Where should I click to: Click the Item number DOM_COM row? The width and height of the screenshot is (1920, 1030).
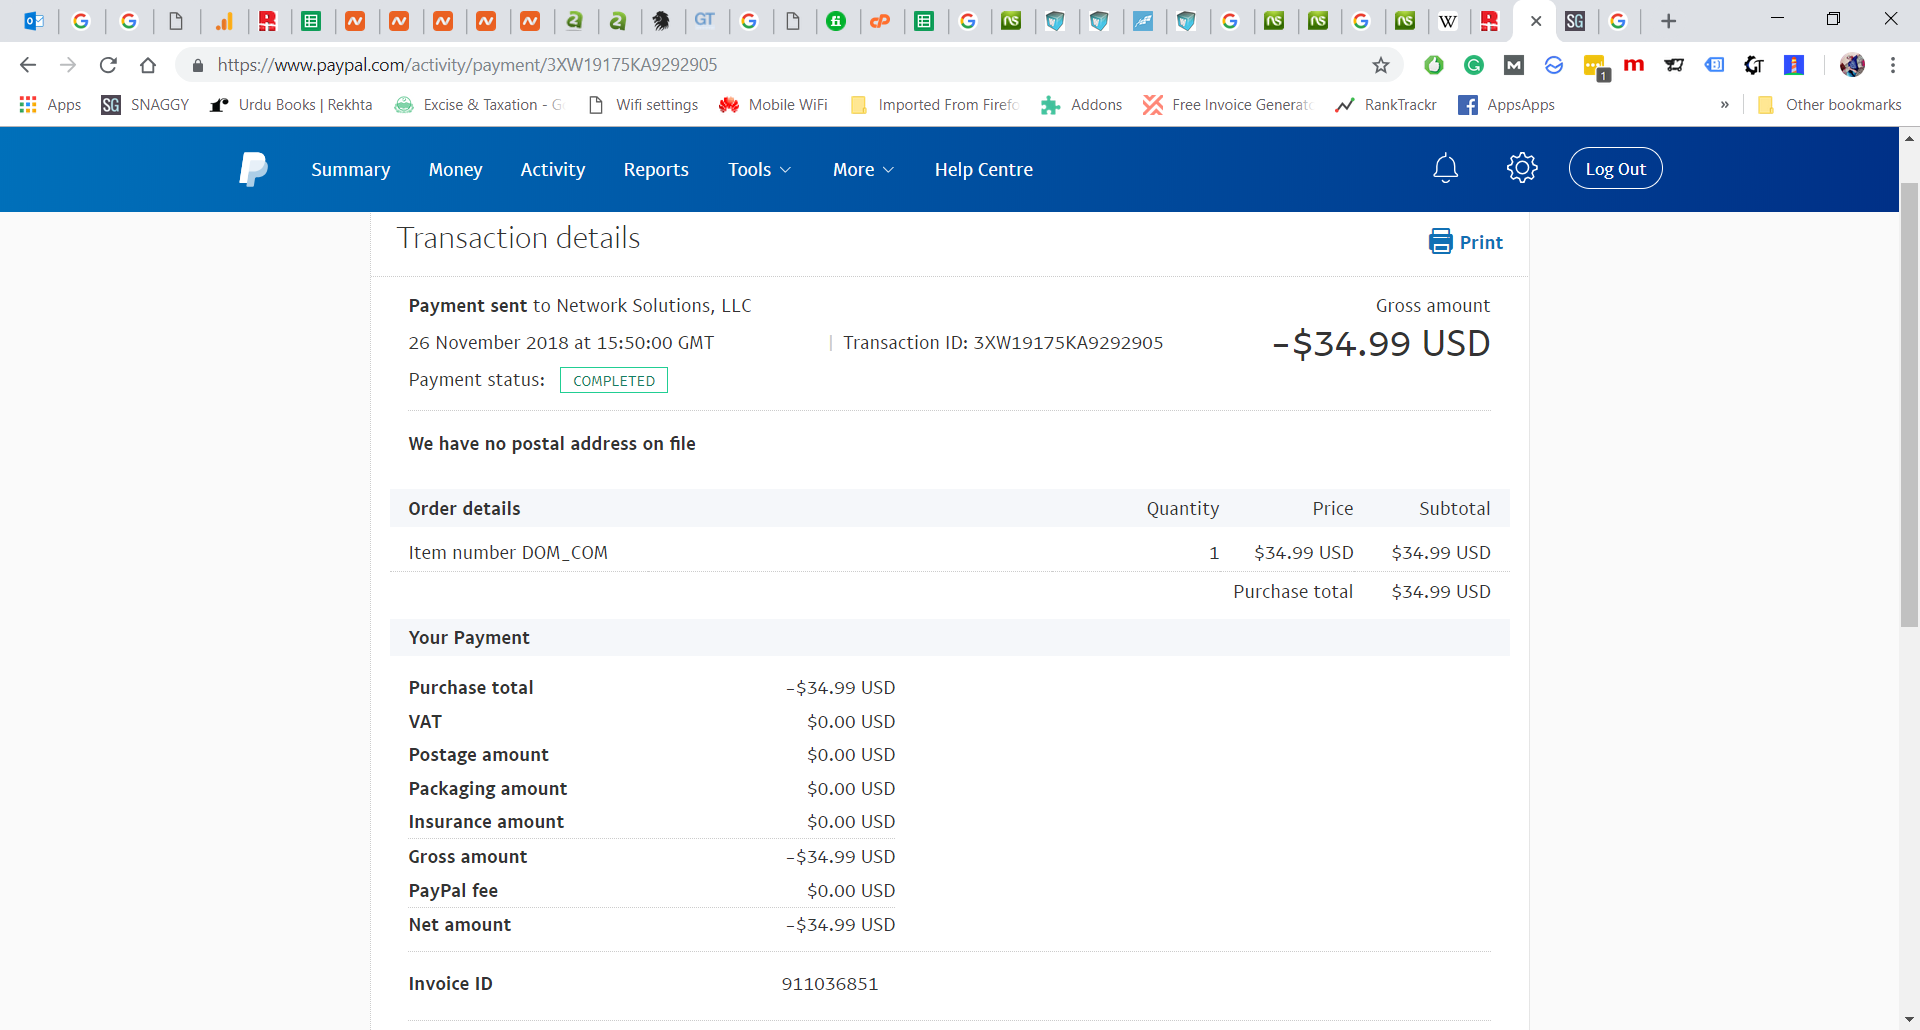tap(949, 552)
